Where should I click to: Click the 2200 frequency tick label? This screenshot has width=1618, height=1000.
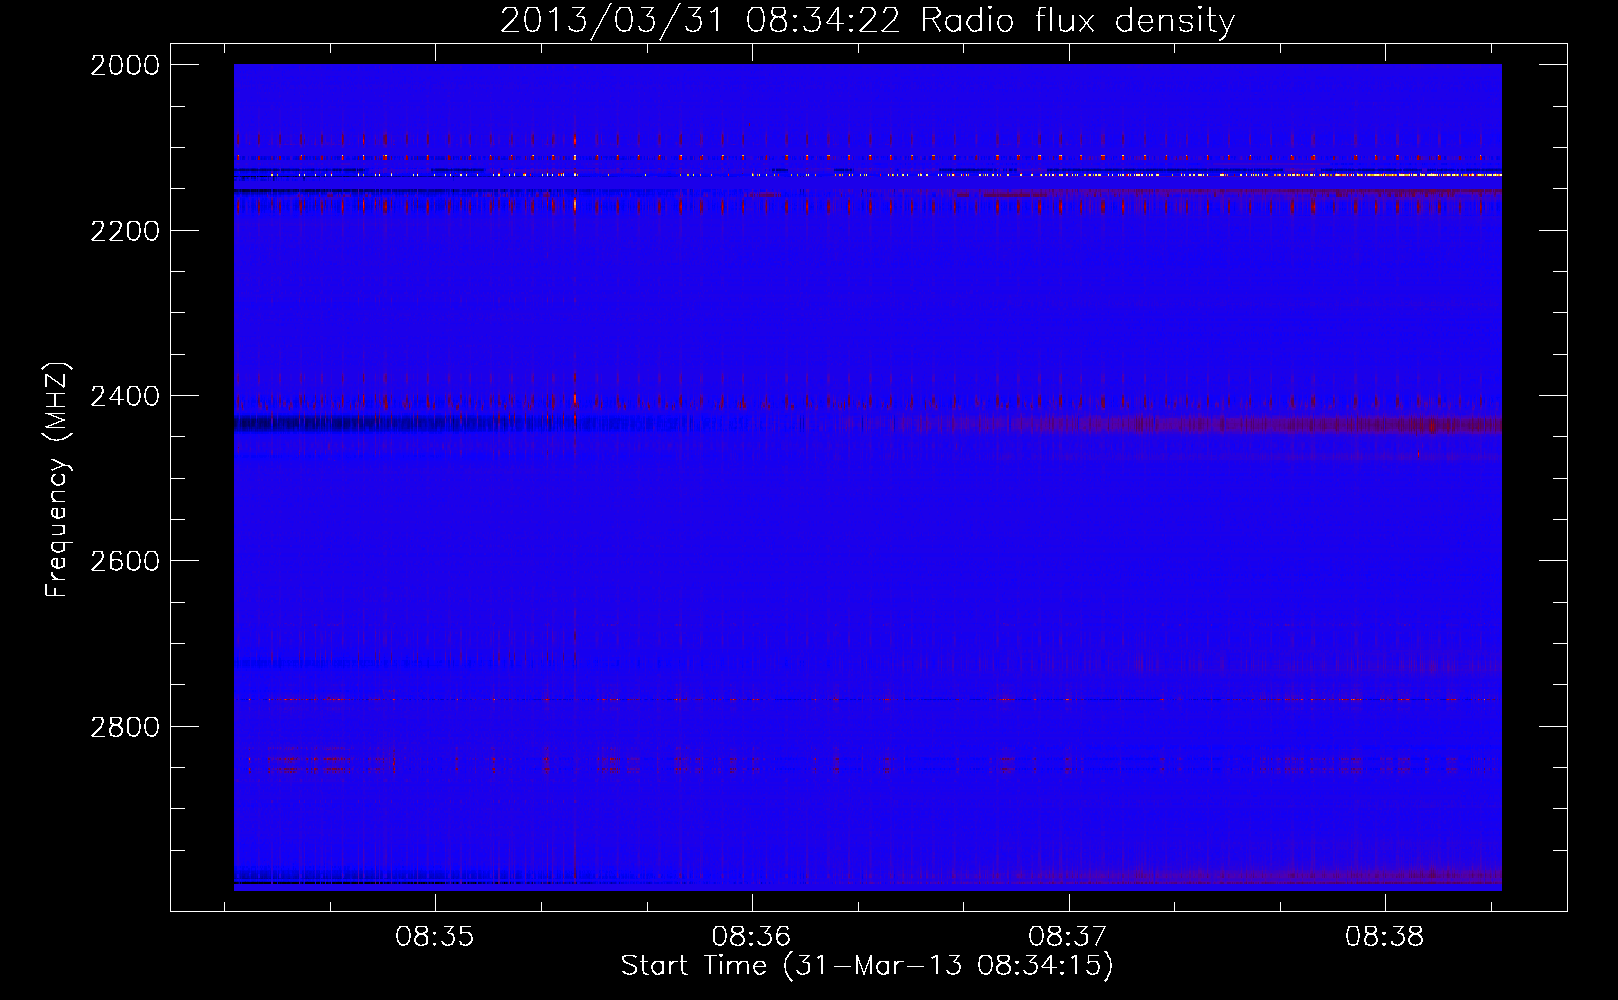[x=125, y=231]
